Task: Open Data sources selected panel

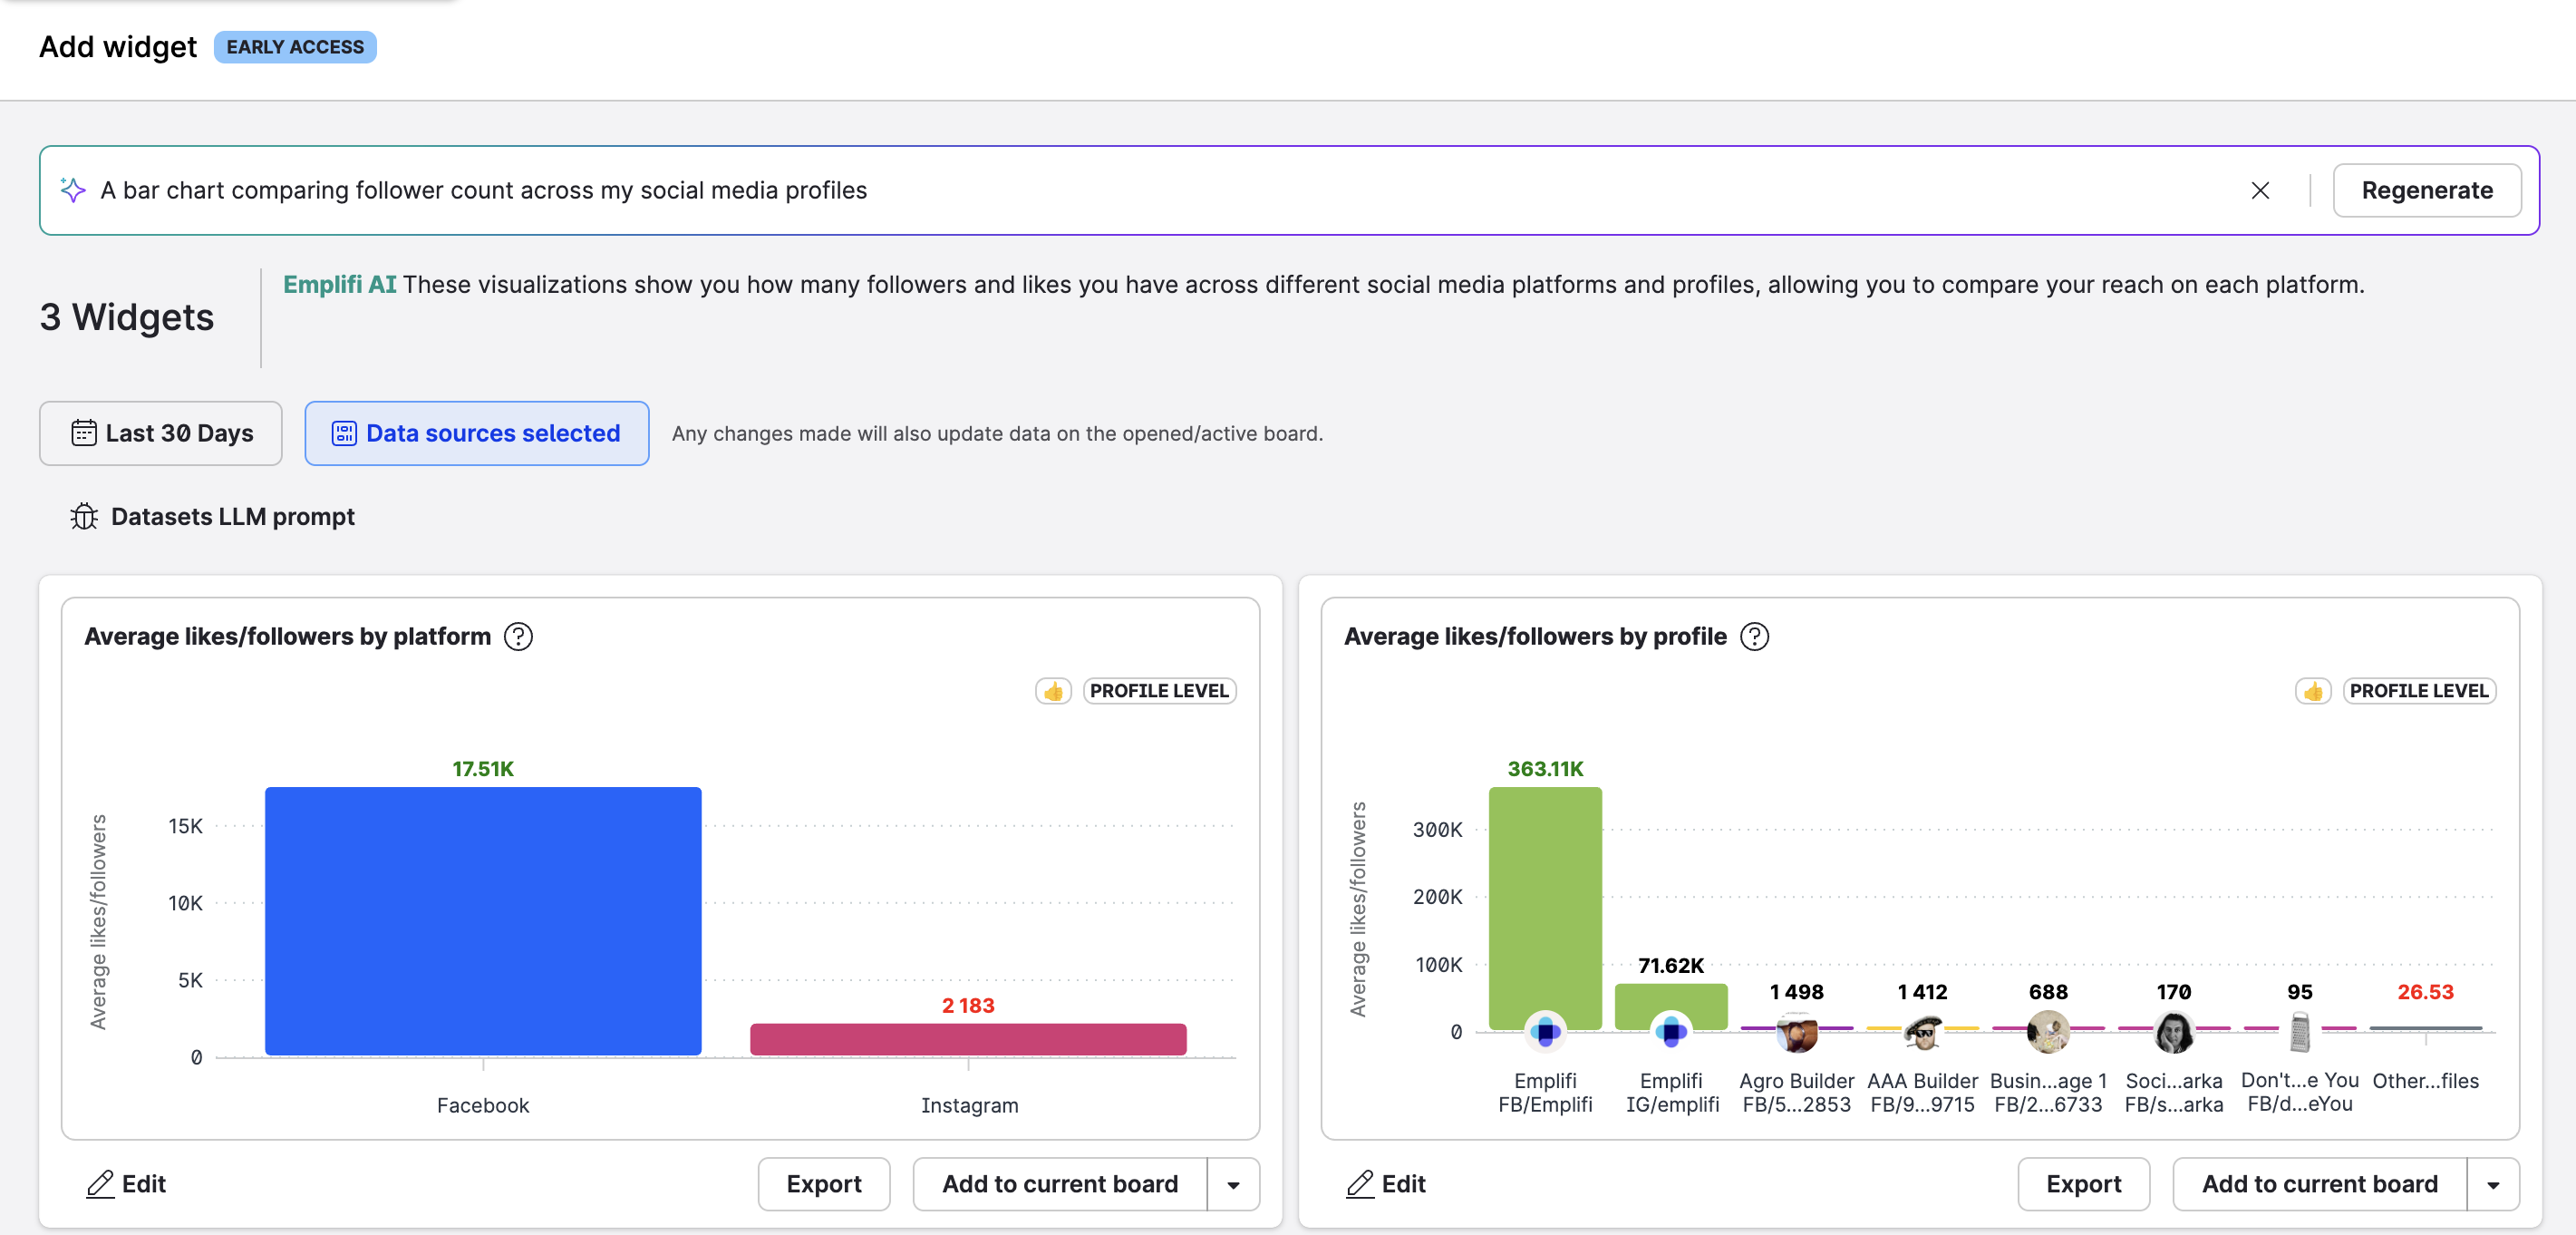Action: 477,433
